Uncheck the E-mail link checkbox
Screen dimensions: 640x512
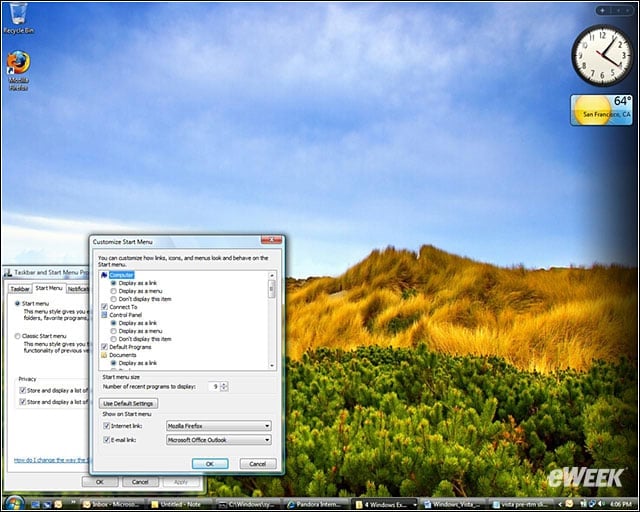click(107, 440)
